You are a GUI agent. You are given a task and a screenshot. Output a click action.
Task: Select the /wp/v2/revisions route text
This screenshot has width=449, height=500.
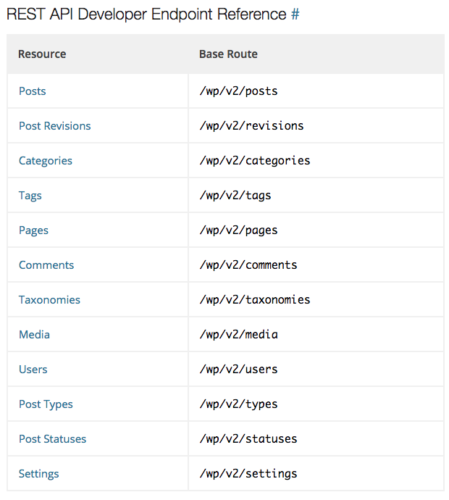pyautogui.click(x=252, y=126)
